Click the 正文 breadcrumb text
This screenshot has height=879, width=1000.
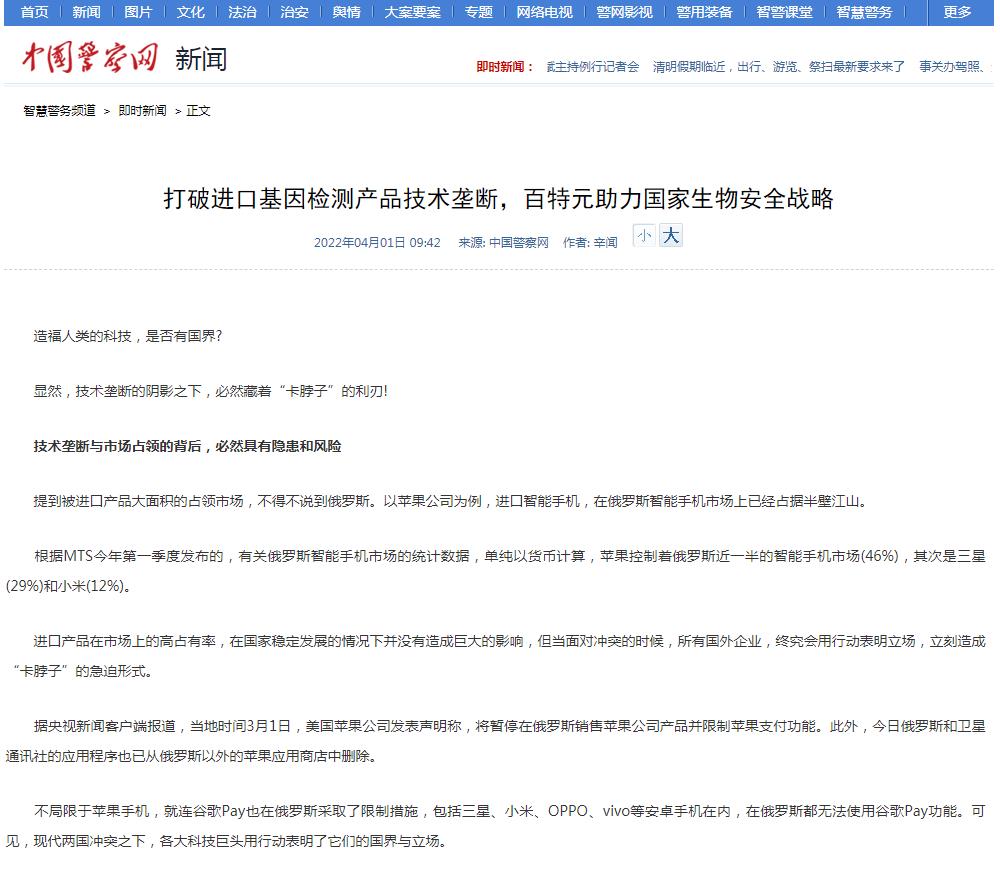(198, 111)
